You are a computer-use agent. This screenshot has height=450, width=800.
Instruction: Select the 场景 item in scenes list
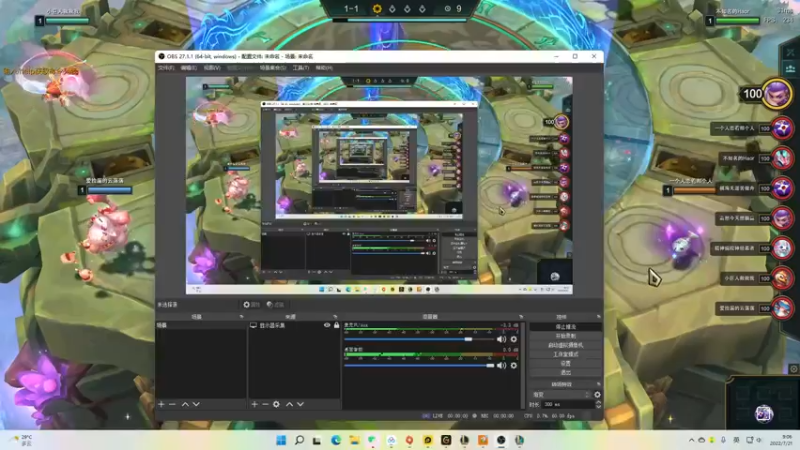(201, 325)
